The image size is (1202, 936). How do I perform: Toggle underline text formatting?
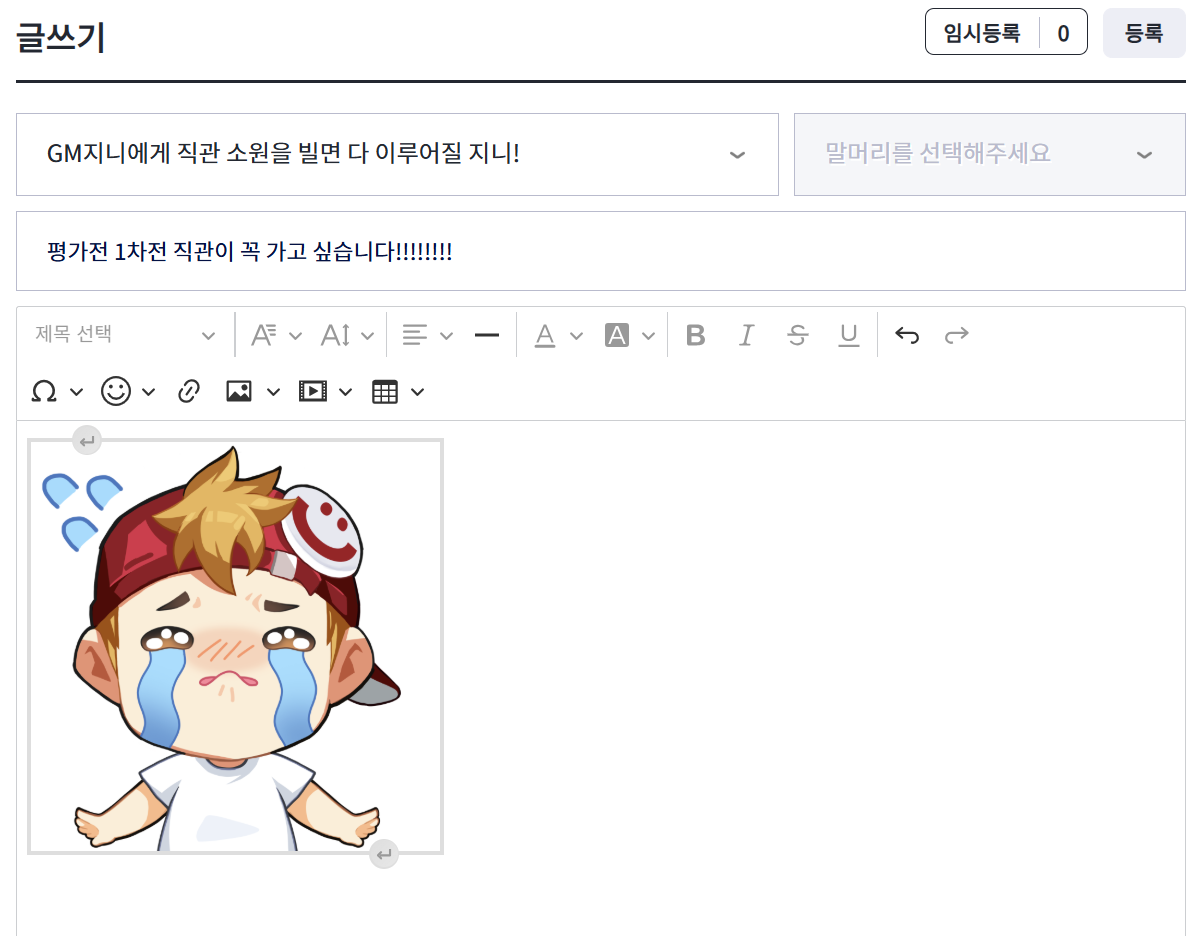tap(849, 335)
